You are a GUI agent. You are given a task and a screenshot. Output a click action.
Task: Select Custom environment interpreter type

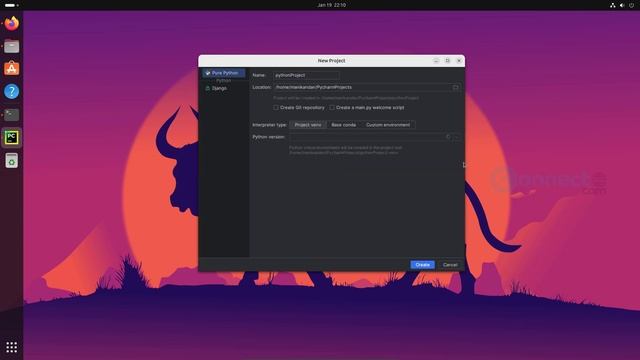[x=388, y=125]
